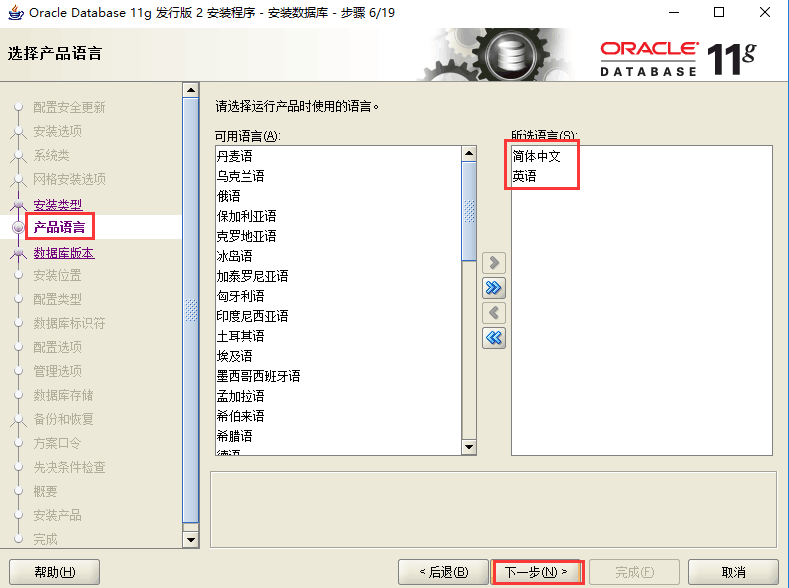This screenshot has width=789, height=588.
Task: Open the 数据库版本 step link
Action: click(x=64, y=253)
